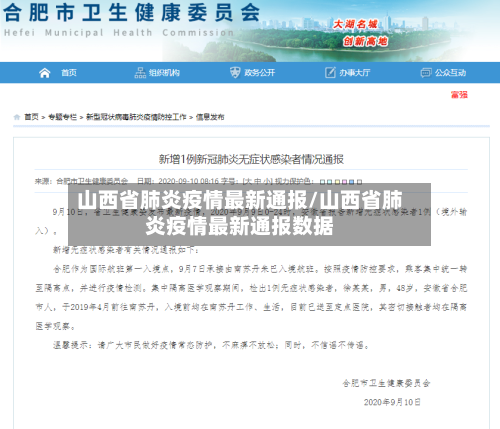
Task: Click the line 新增无症状感染者有关情况通报如下
Action: point(126,250)
